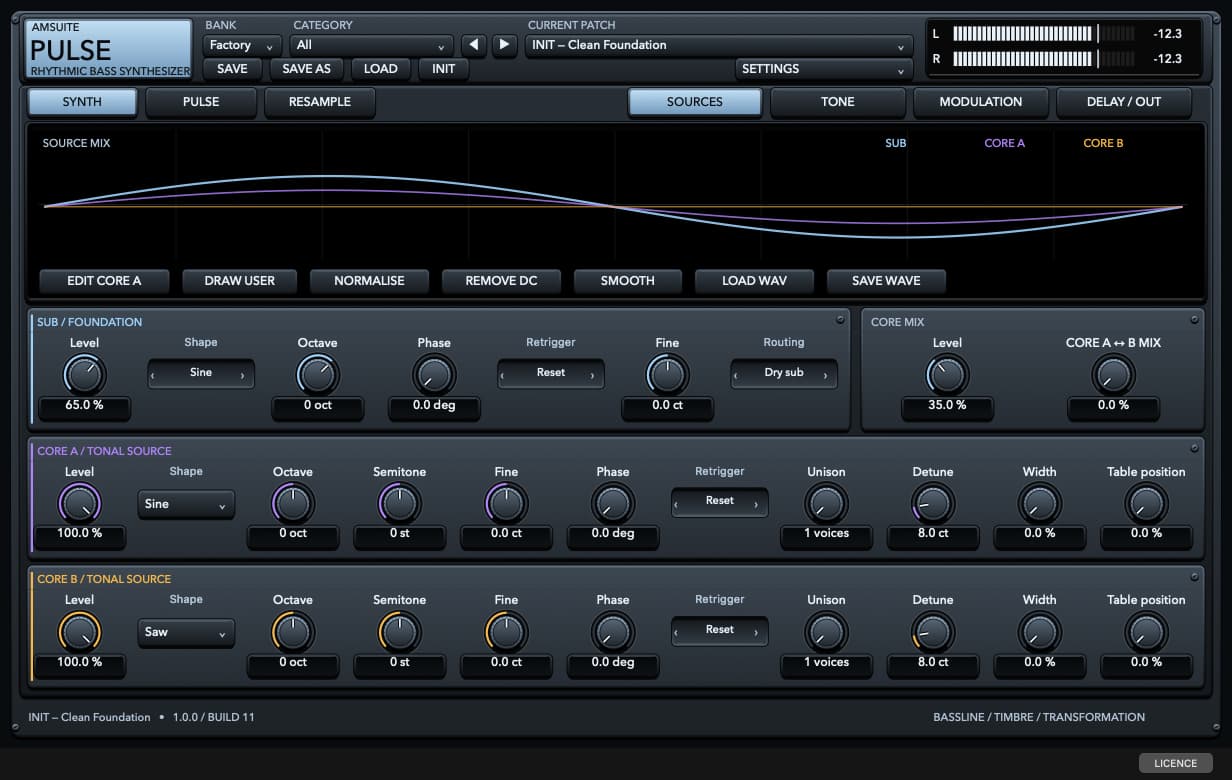The image size is (1232, 780).
Task: Toggle the Core B panel power dot
Action: coord(1194,577)
